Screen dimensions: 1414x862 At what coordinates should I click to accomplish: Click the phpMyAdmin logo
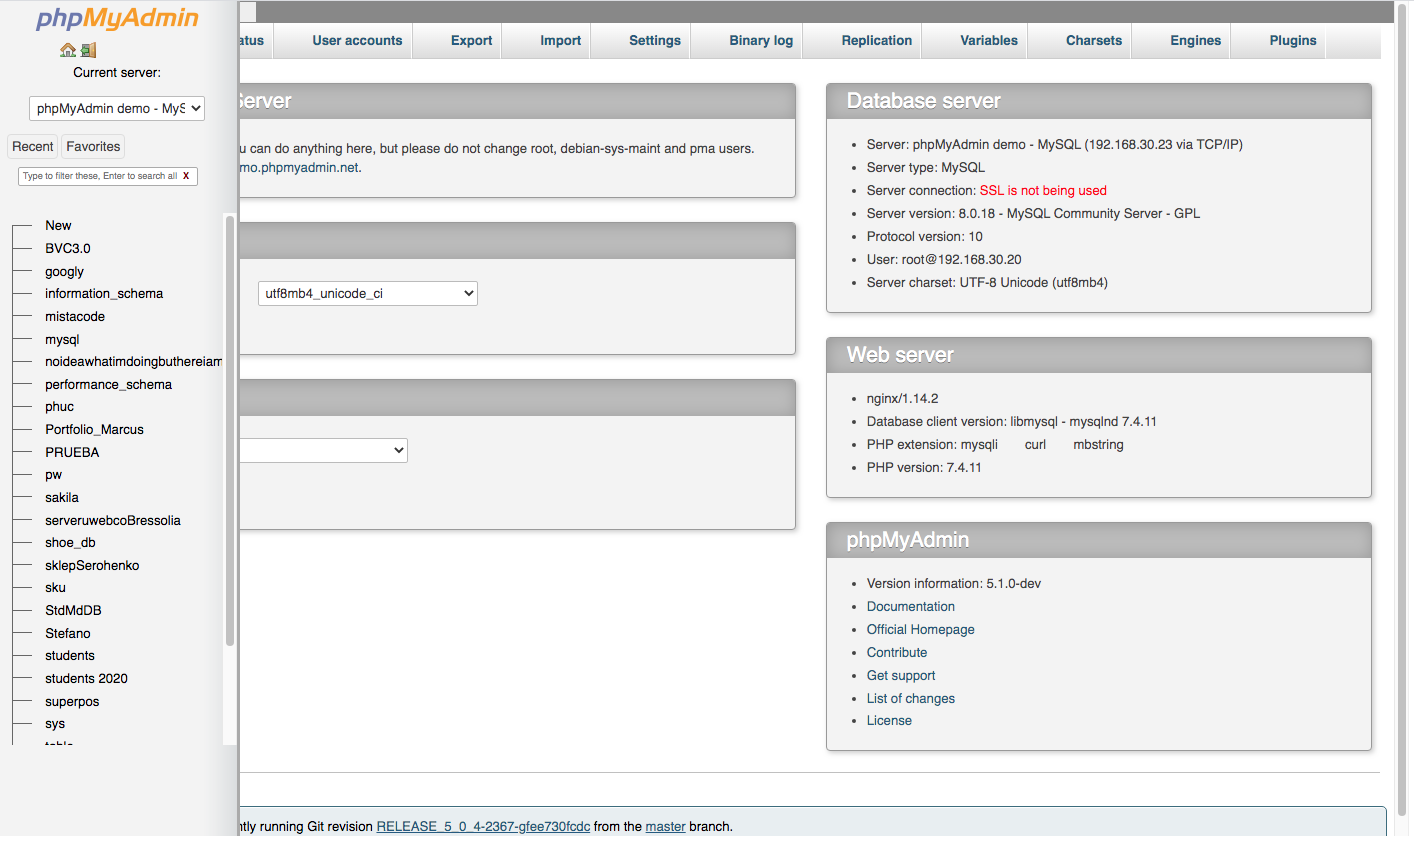117,19
